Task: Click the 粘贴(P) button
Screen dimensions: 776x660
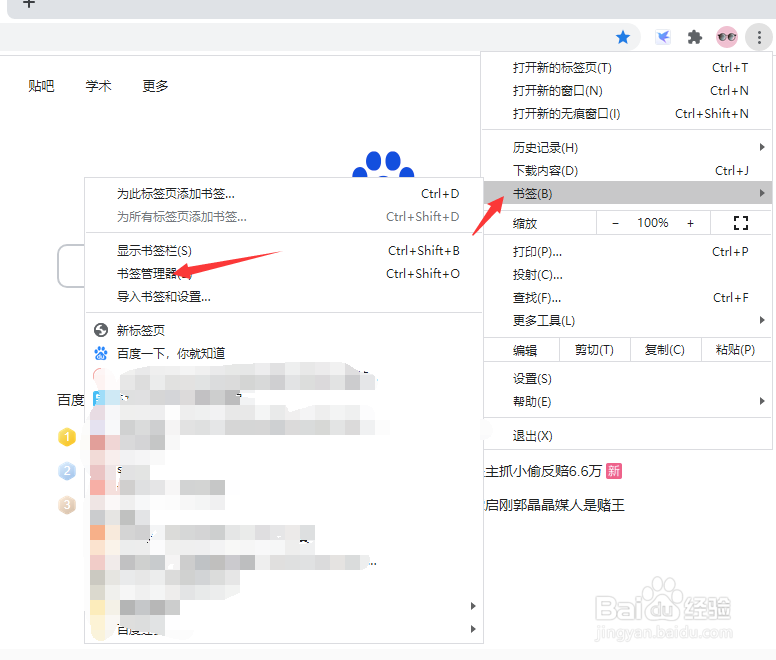Action: coord(735,350)
